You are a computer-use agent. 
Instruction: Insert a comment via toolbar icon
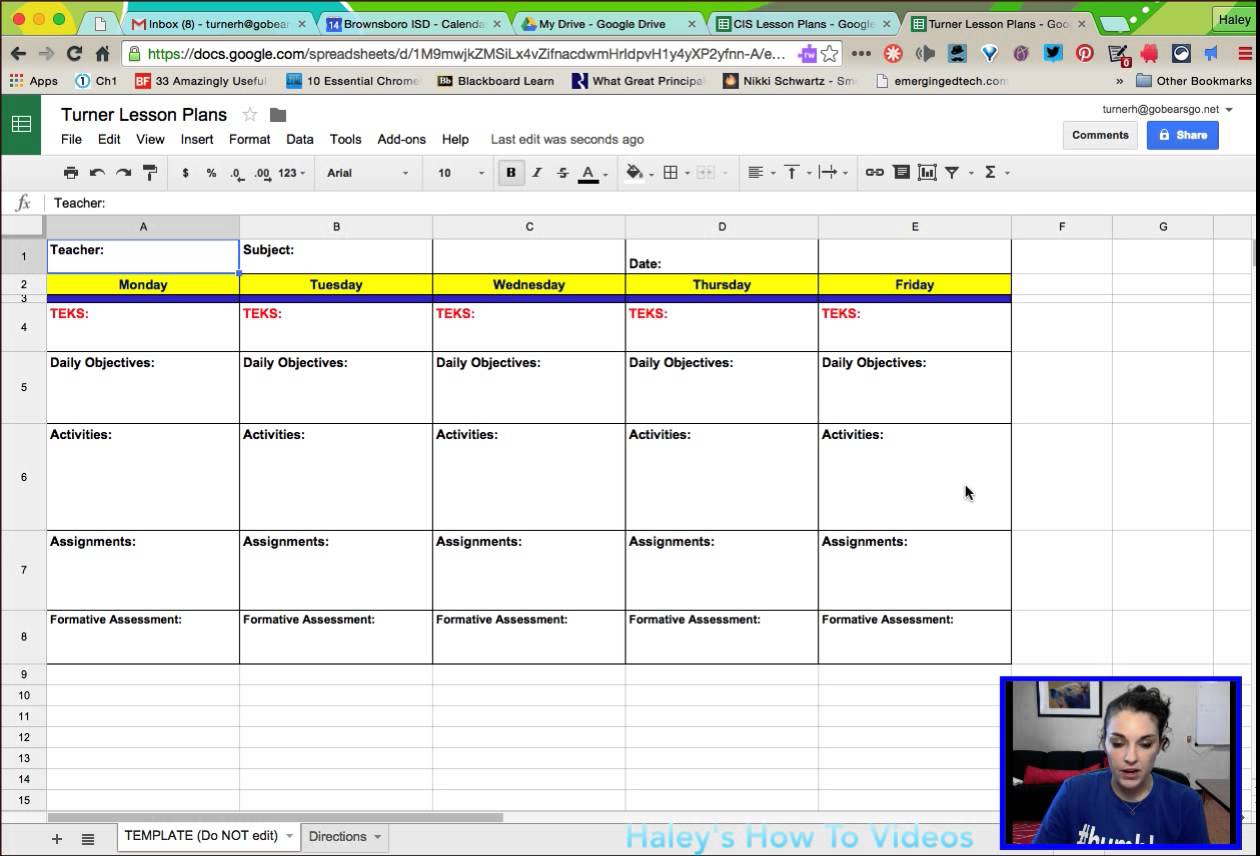tap(901, 173)
